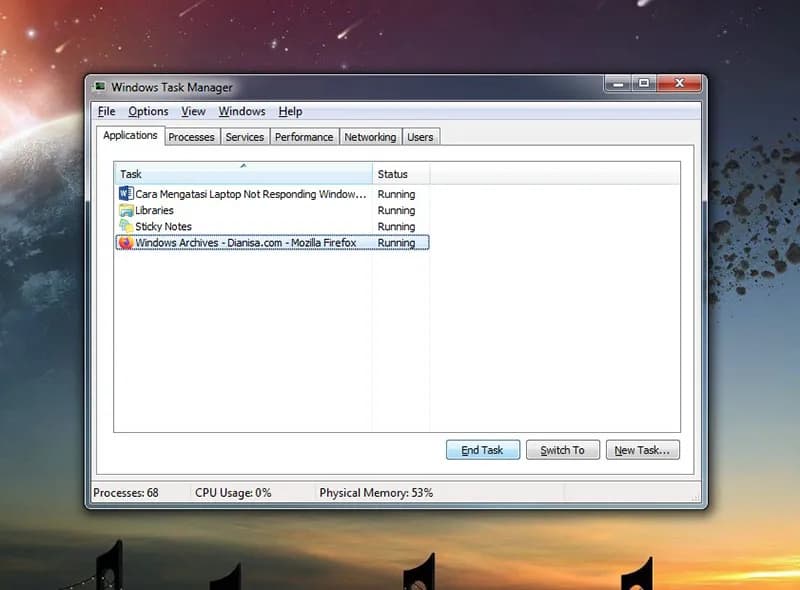Click the Word document icon in task list

click(125, 194)
